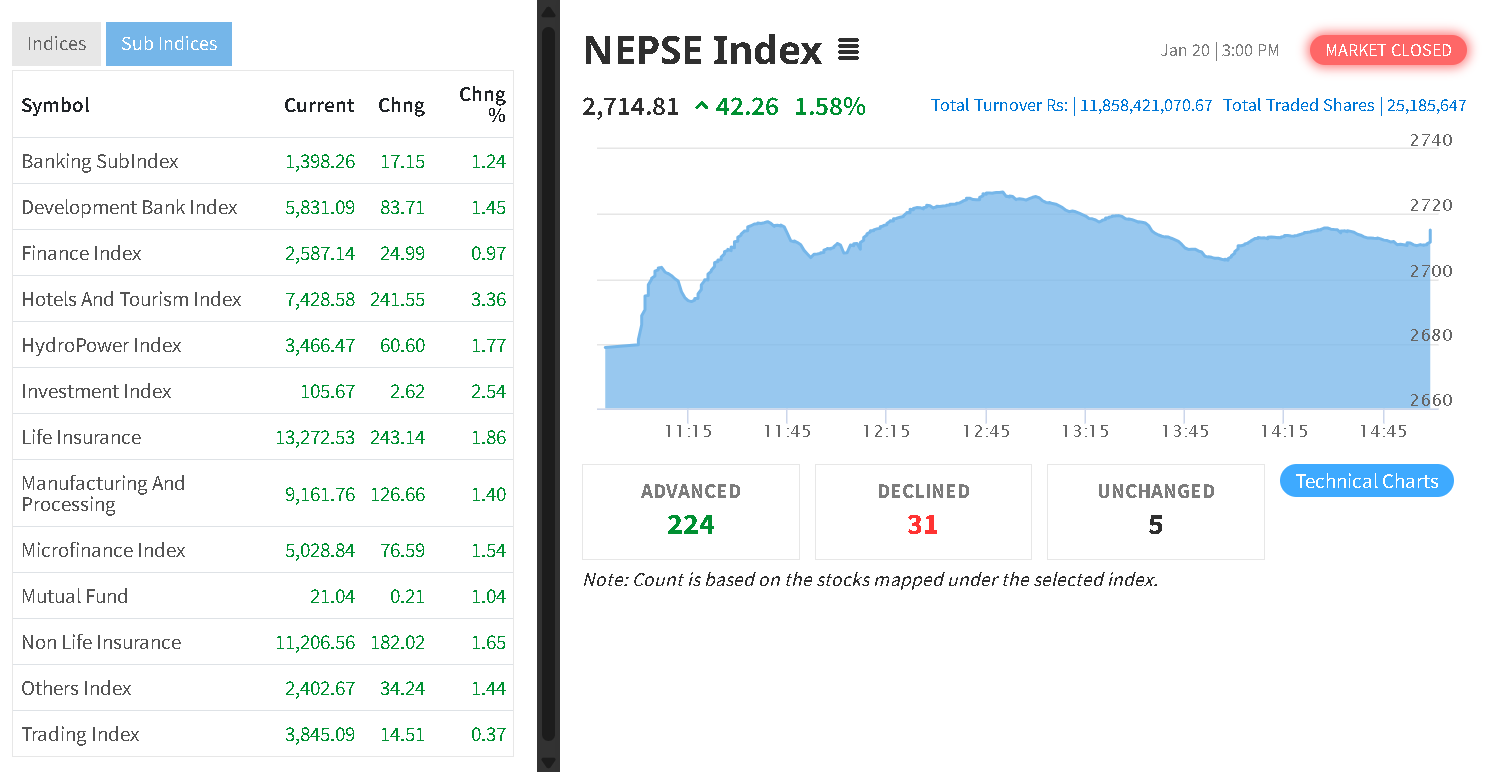The width and height of the screenshot is (1486, 772).
Task: Sort by the Symbol column header
Action: [x=56, y=105]
